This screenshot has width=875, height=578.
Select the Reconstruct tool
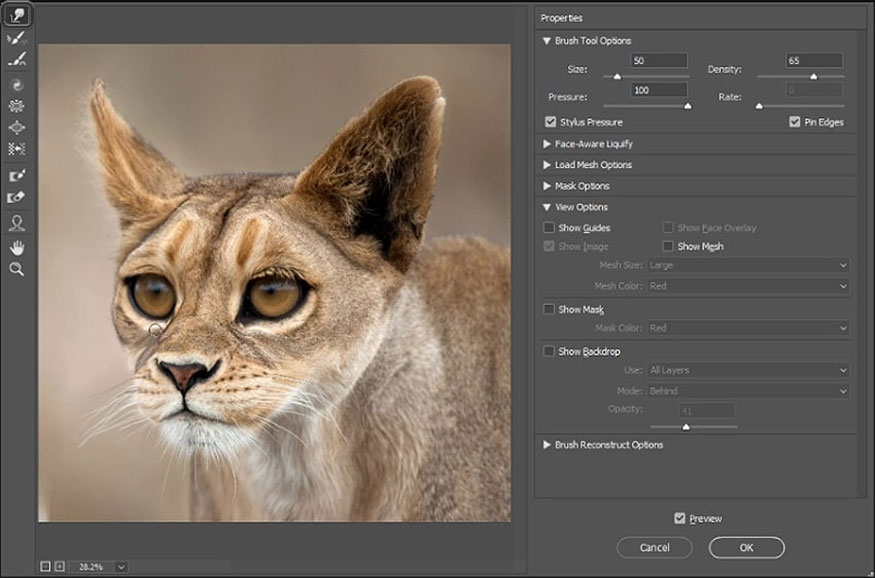pos(16,38)
